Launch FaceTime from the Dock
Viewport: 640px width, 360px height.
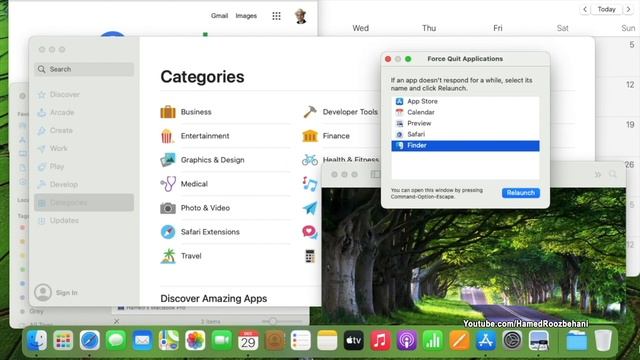coord(222,340)
